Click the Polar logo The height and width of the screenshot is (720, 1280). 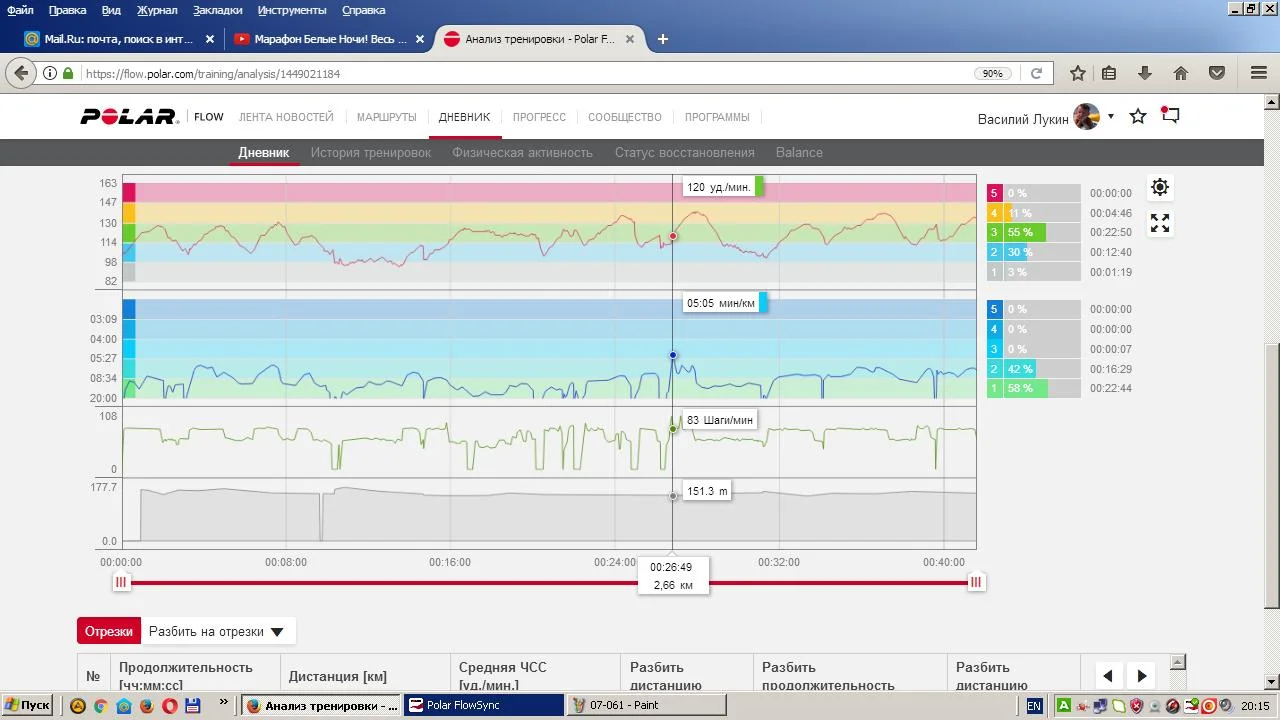pos(129,117)
